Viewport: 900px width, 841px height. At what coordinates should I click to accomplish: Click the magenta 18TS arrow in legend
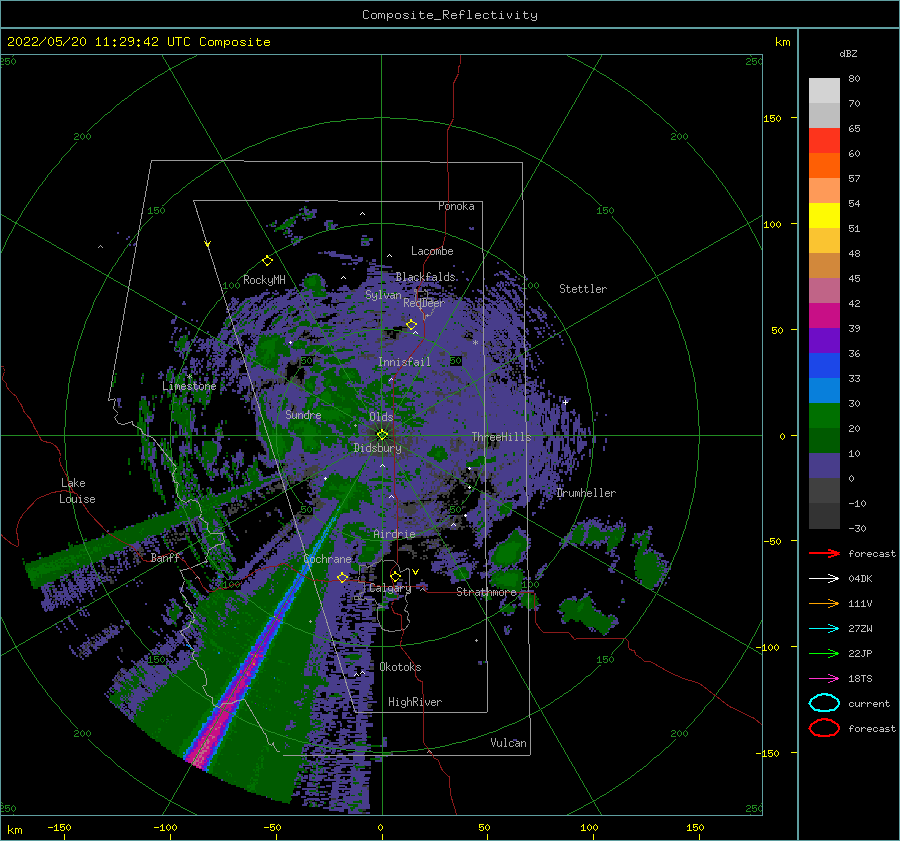824,679
